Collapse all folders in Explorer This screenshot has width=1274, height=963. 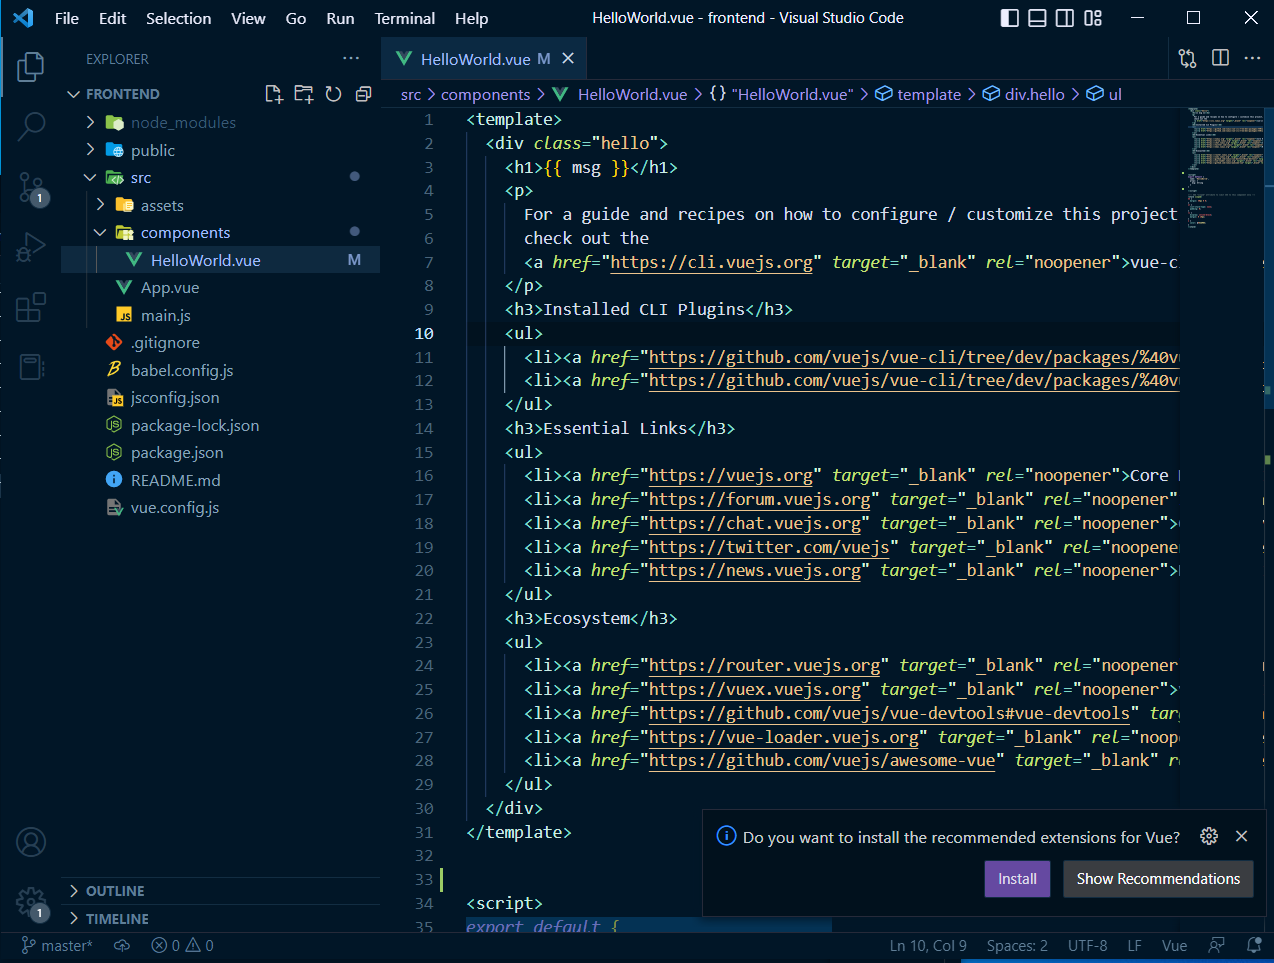364,94
